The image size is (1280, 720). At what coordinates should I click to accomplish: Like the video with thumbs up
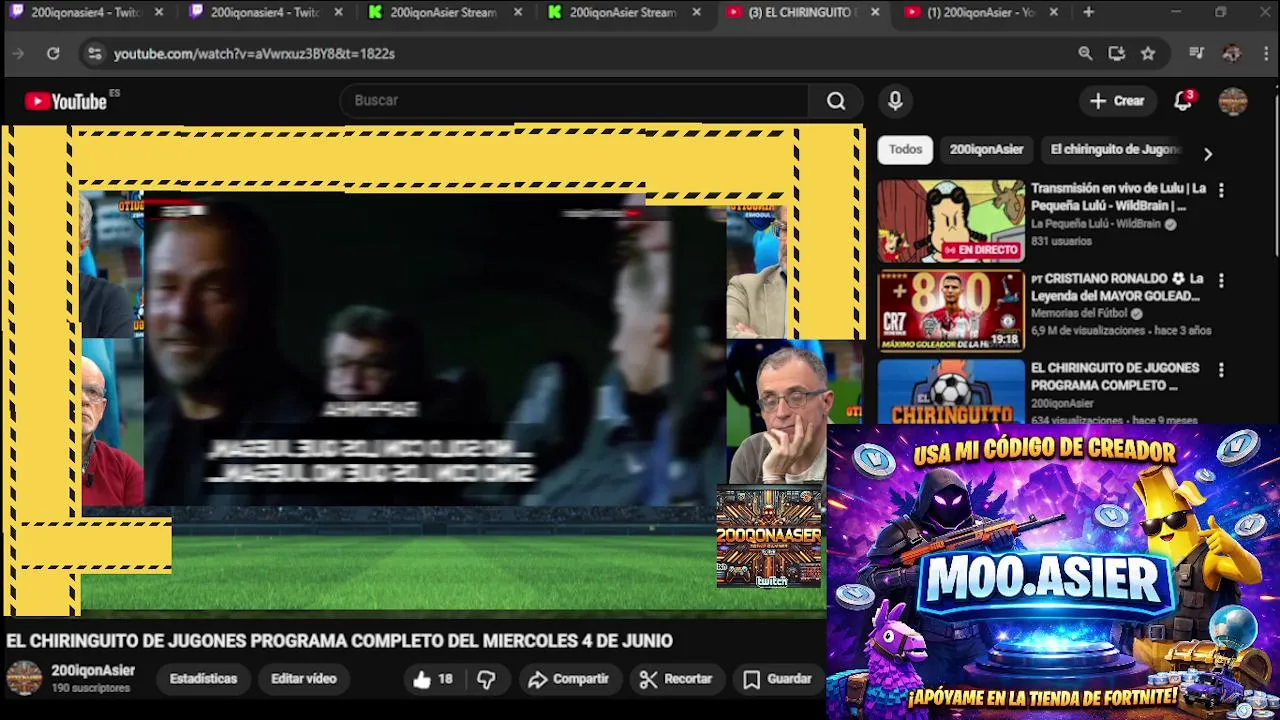pos(433,679)
